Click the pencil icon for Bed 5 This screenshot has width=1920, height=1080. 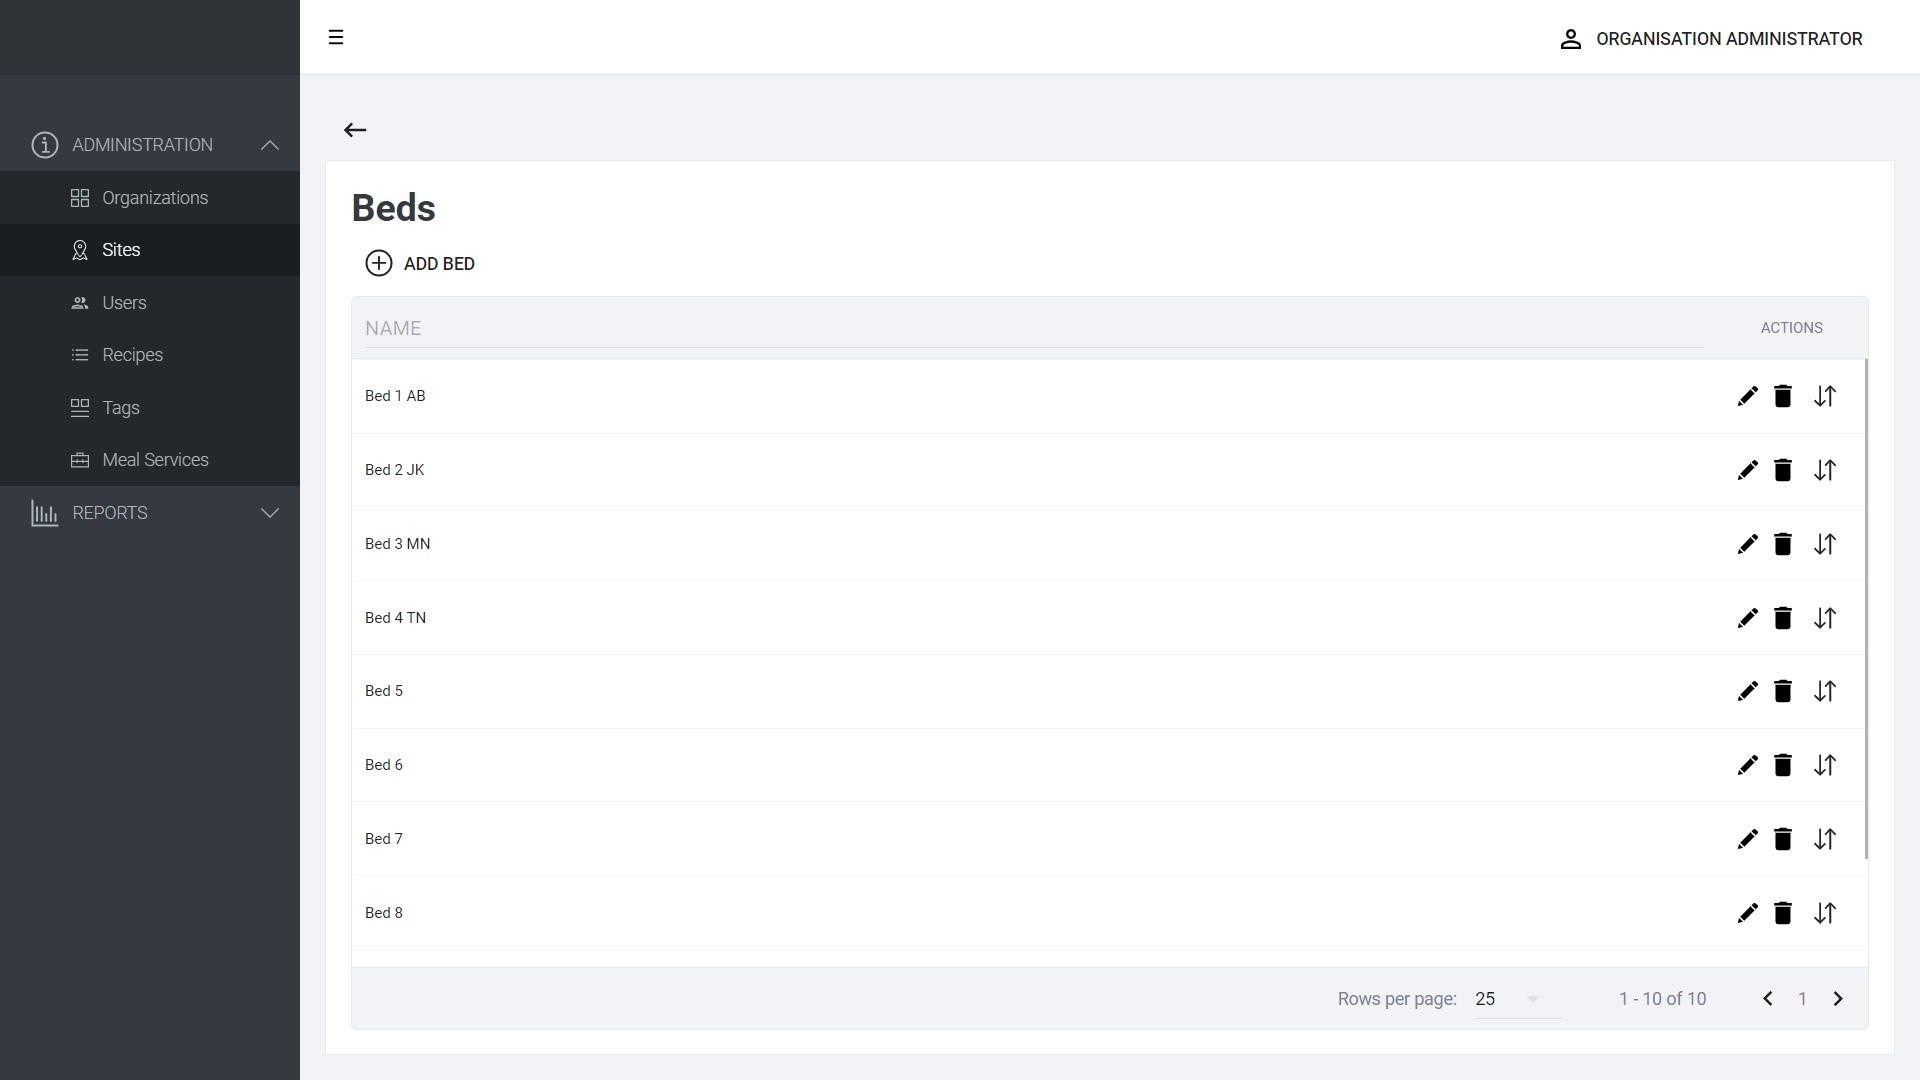pos(1747,691)
